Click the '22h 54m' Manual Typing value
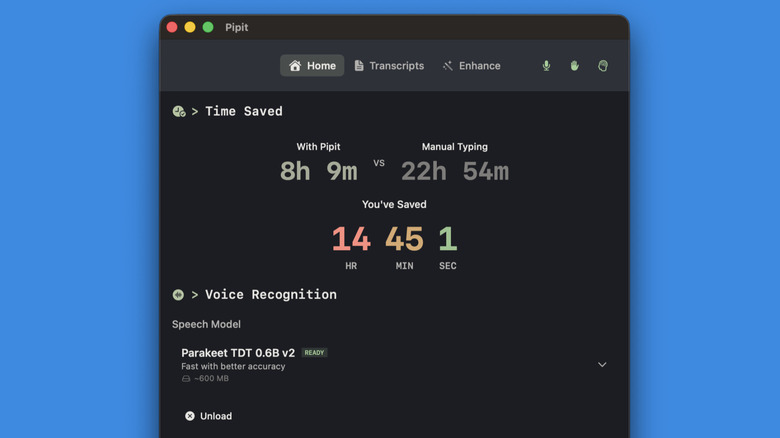Viewport: 780px width, 438px height. pos(455,171)
